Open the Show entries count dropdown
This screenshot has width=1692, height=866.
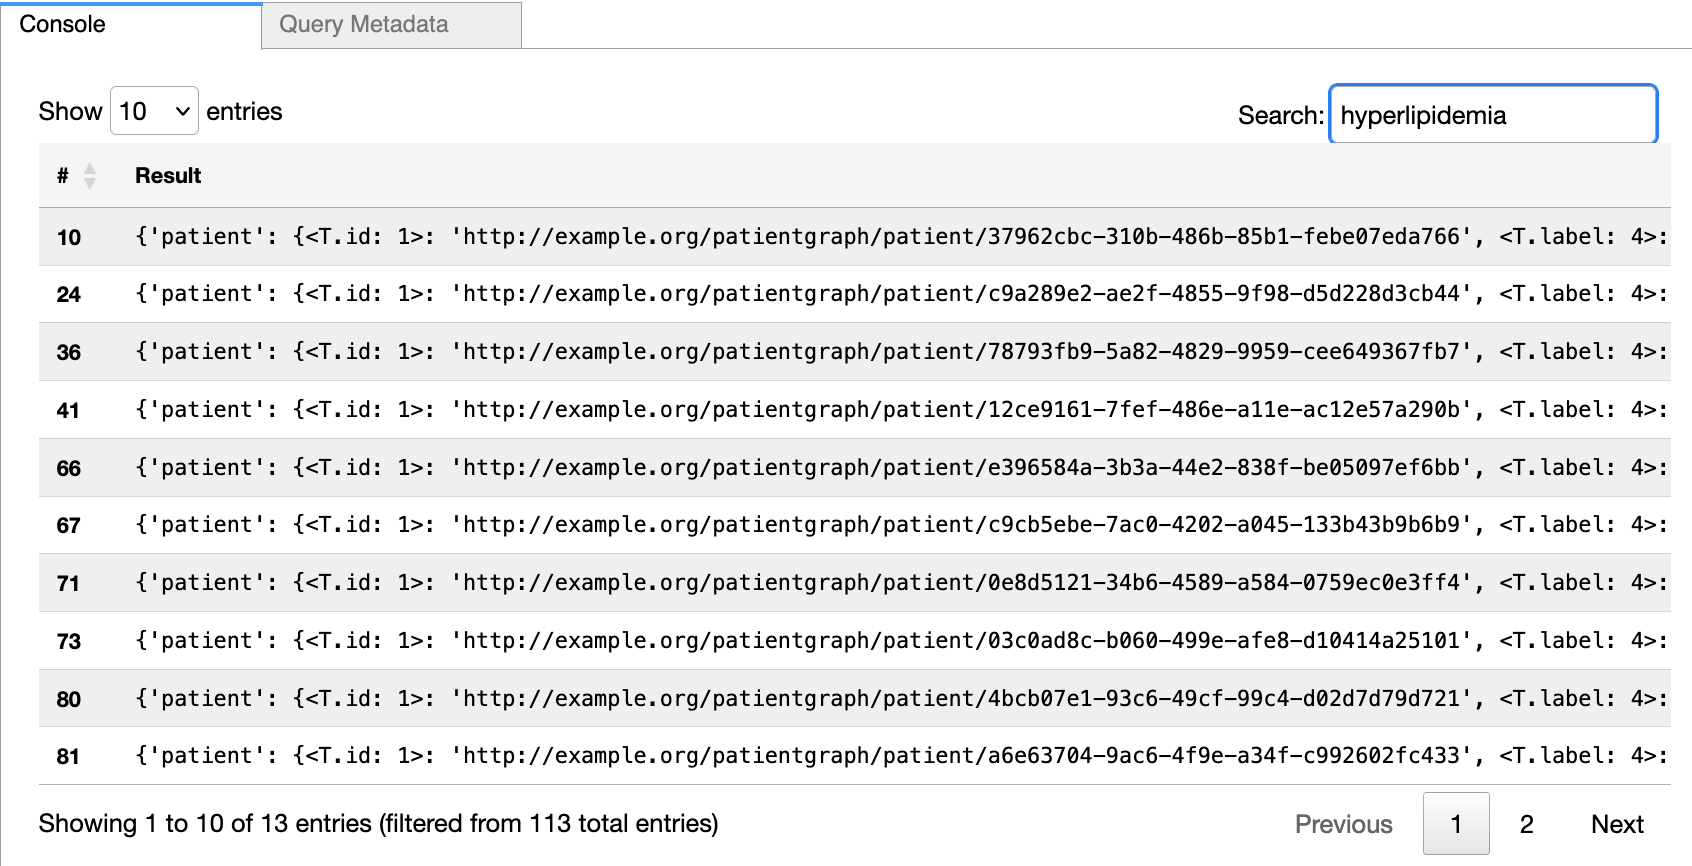click(x=154, y=111)
